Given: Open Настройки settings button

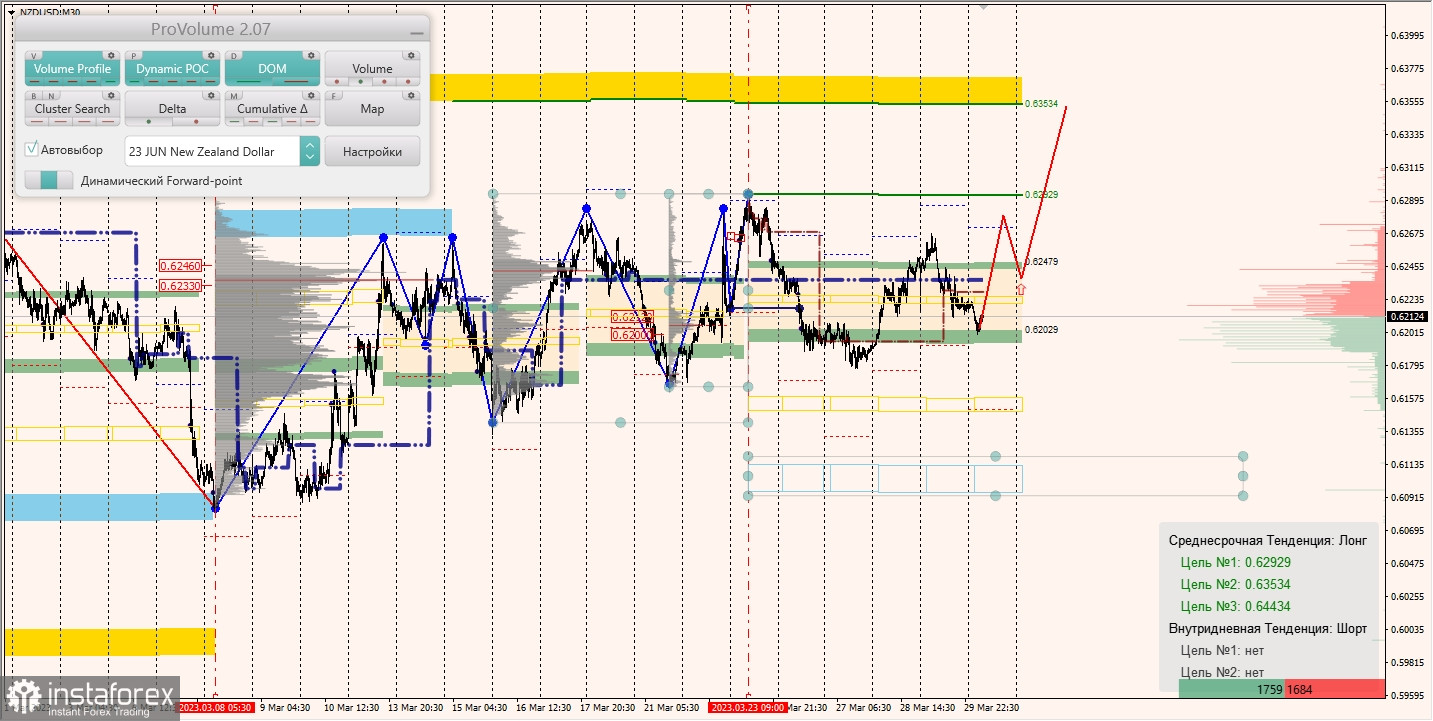Looking at the screenshot, I should click(x=372, y=151).
